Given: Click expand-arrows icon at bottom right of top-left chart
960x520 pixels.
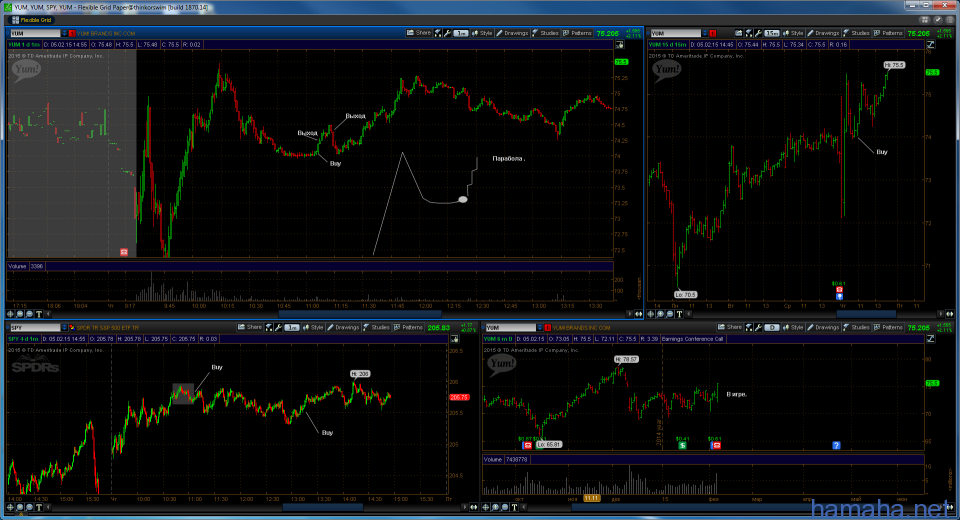Looking at the screenshot, I should [638, 314].
